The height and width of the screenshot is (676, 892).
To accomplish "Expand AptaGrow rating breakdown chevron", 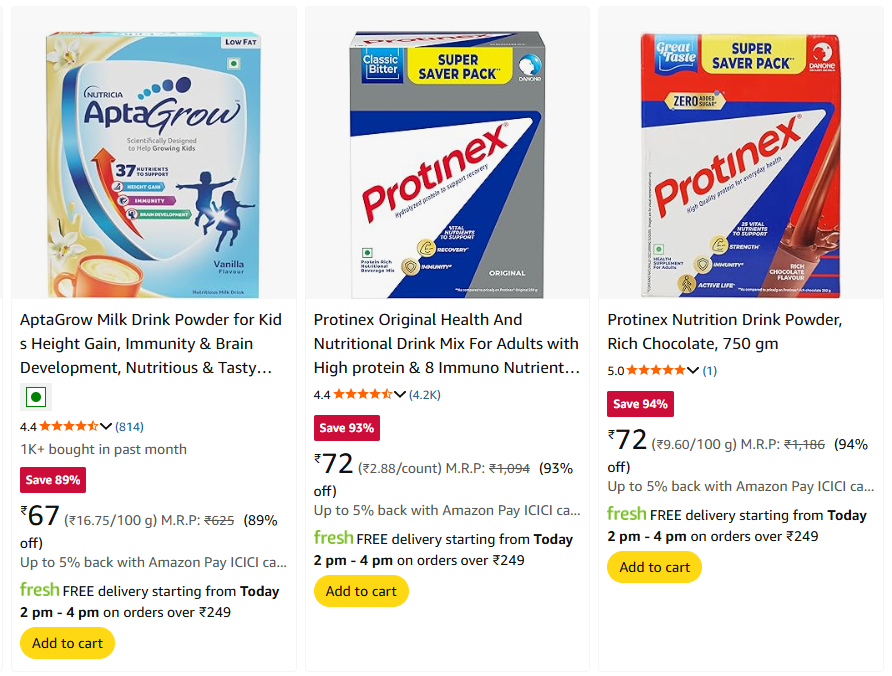I will (106, 427).
